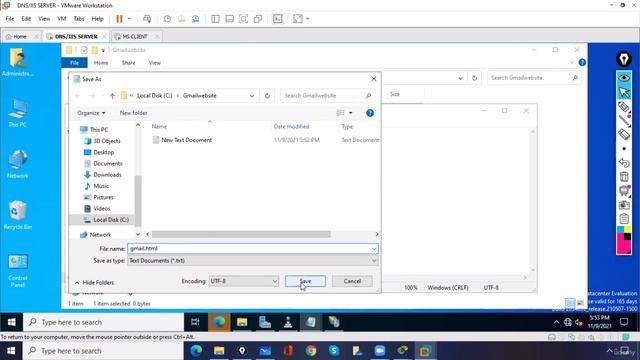The width and height of the screenshot is (640, 360).
Task: Open the Encoding UTF-8 dropdown
Action: click(x=244, y=281)
